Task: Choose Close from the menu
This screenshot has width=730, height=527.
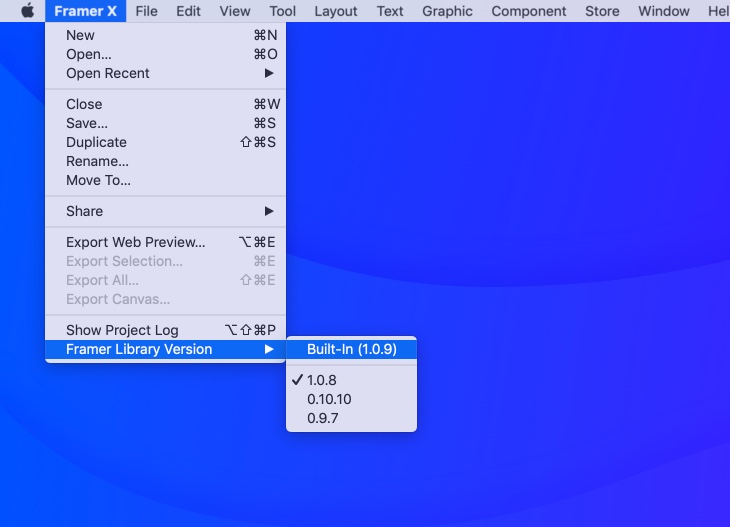Action: (166, 104)
